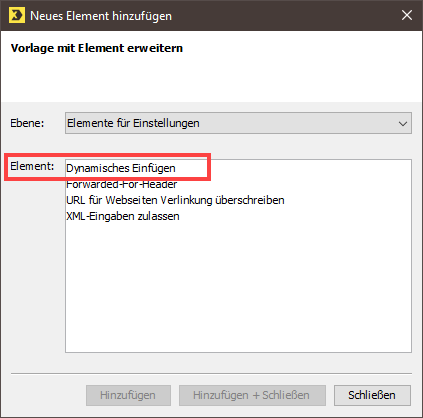Screen dimensions: 423x418
Task: Click the Hinzufügen + Schließen button
Action: 252,395
